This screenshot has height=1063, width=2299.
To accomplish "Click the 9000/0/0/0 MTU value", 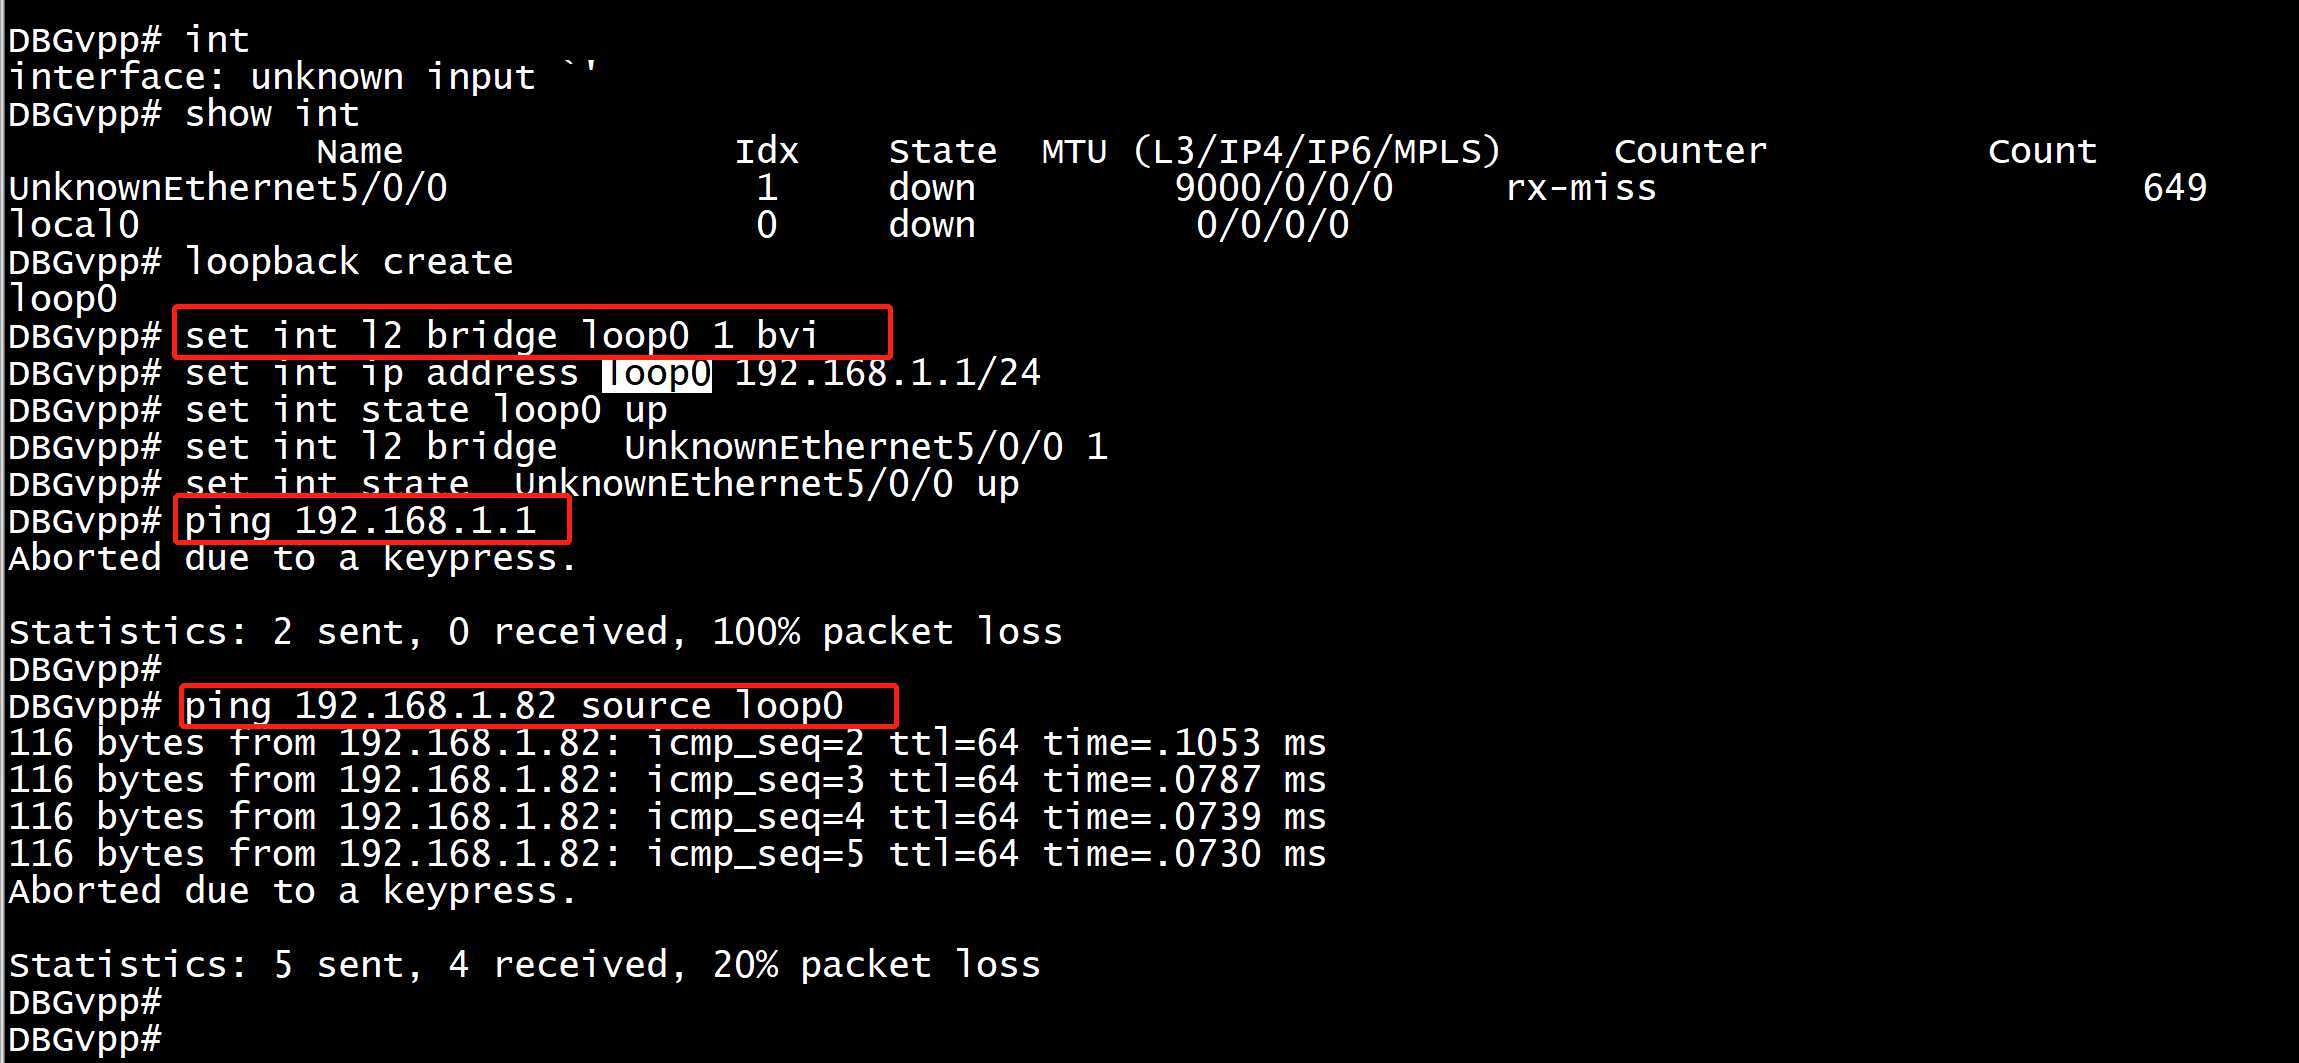I will point(1284,188).
